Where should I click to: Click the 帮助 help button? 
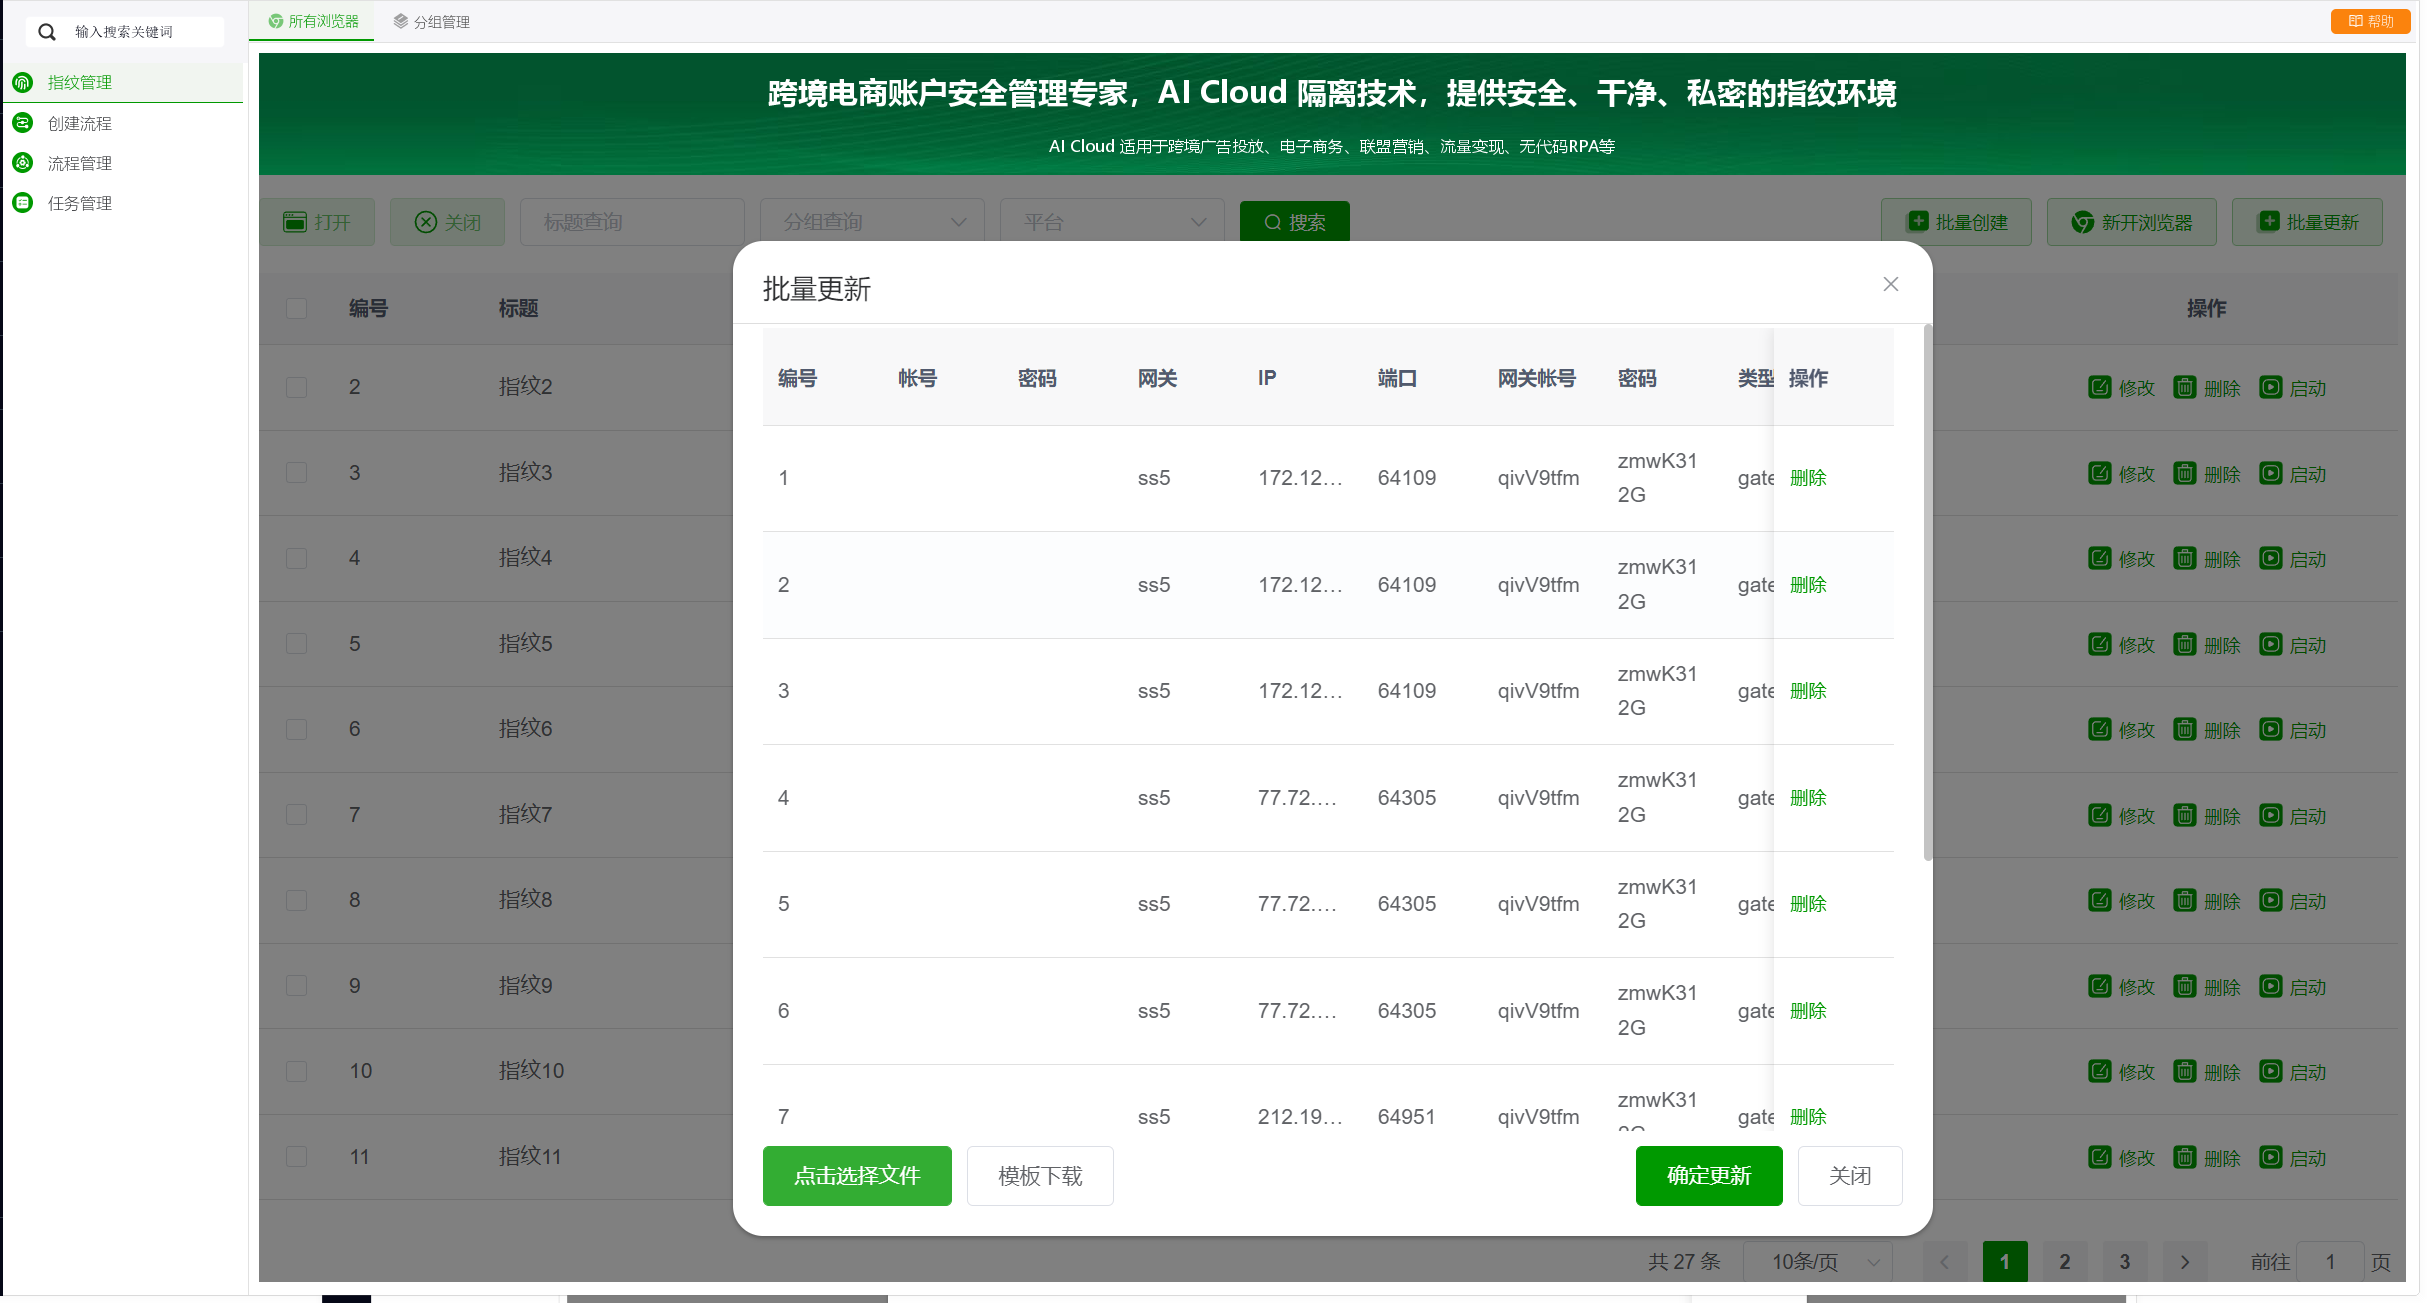coord(2370,21)
